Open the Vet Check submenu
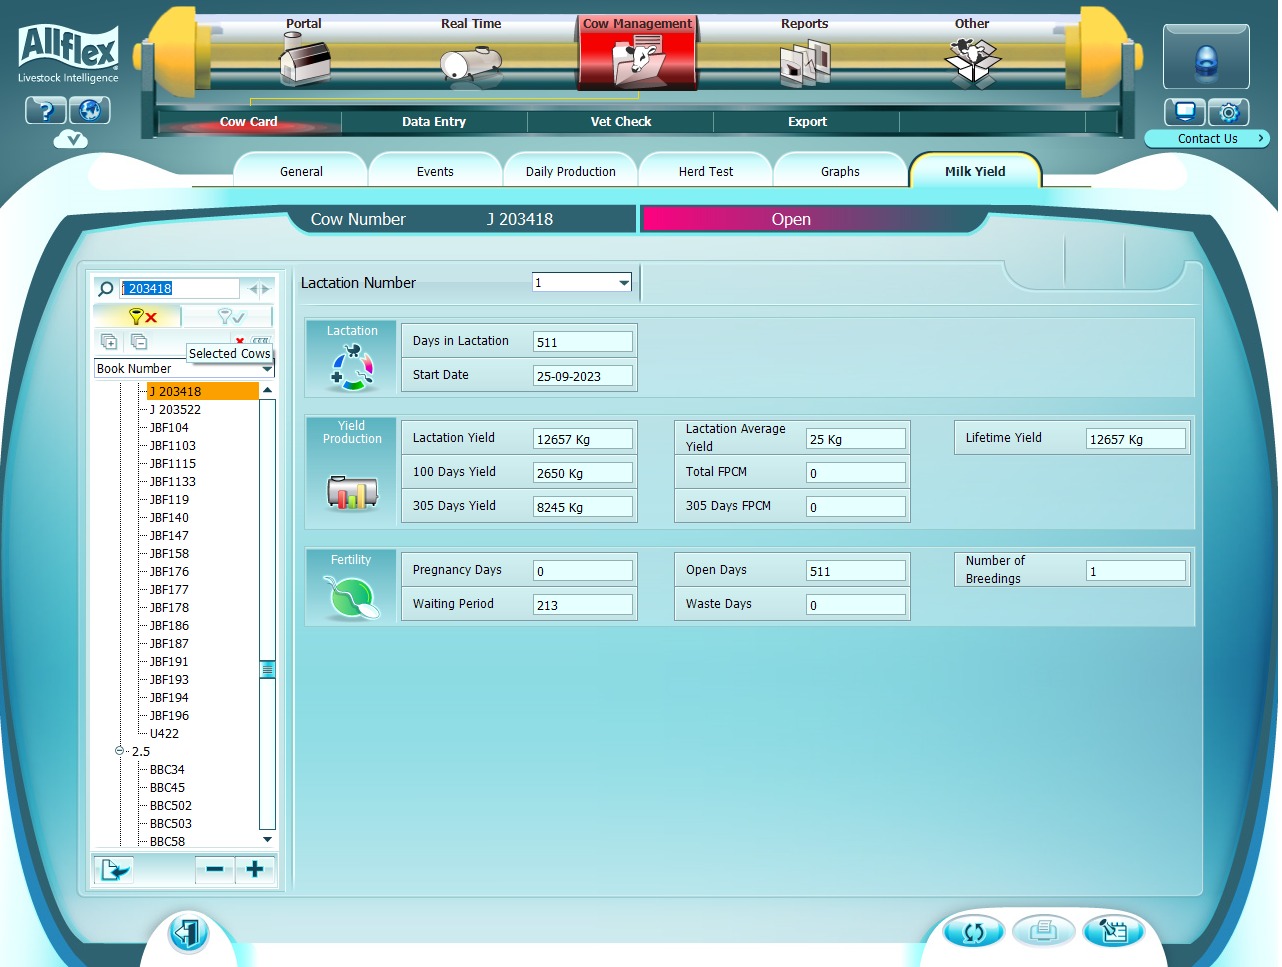Viewport: 1282px width, 967px height. [620, 122]
